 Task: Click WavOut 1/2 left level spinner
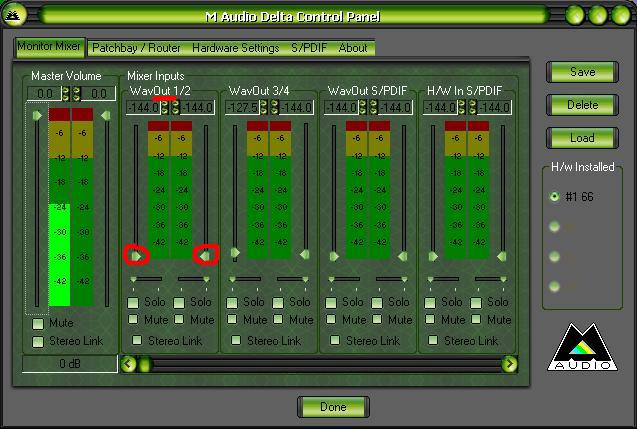pyautogui.click(x=165, y=108)
